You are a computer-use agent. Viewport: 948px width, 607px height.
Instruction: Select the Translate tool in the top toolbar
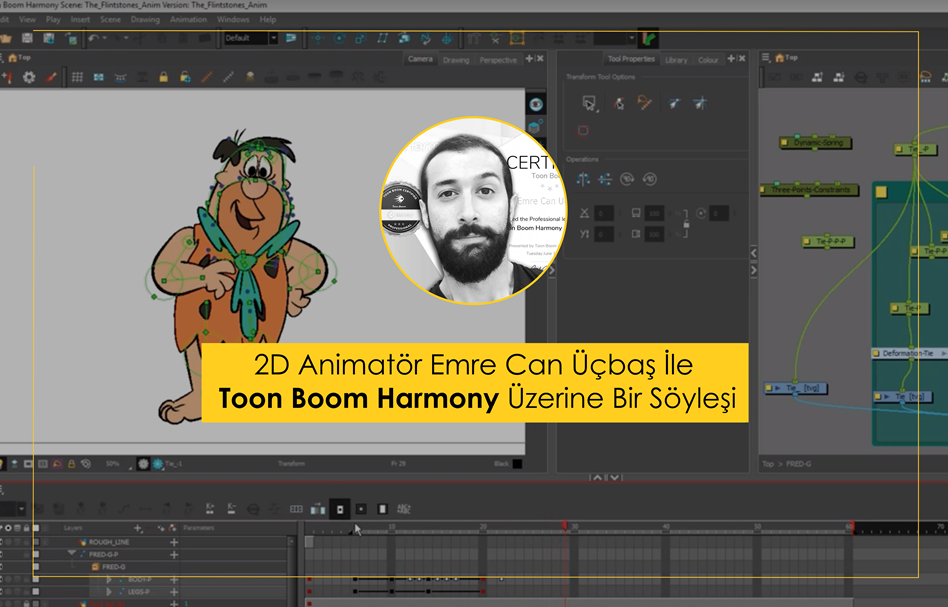[318, 39]
